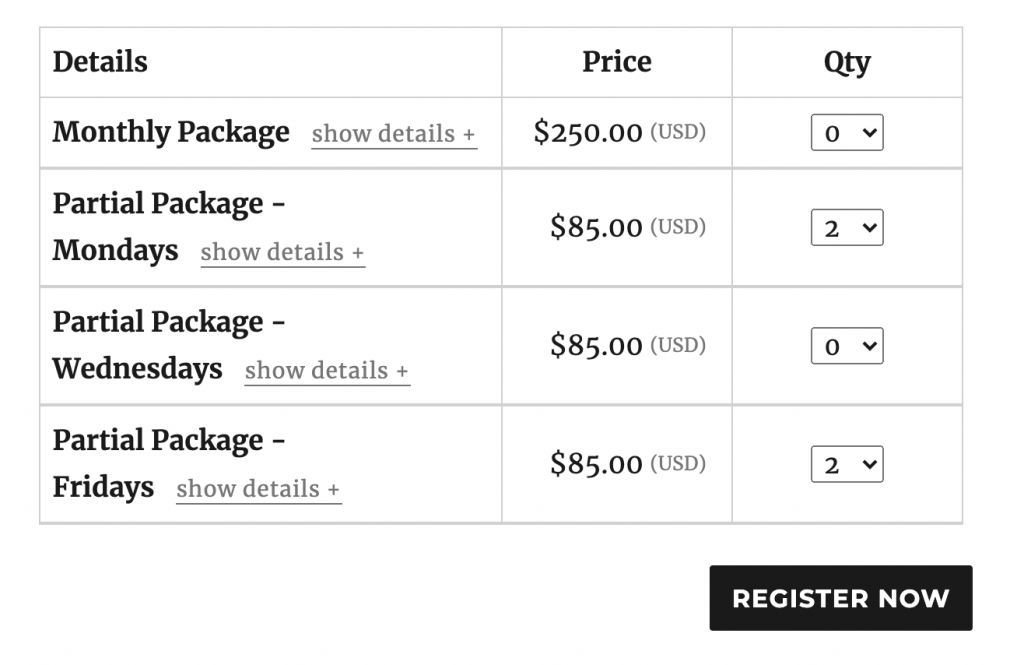Click the $85.00 price for Fridays package

(x=596, y=464)
